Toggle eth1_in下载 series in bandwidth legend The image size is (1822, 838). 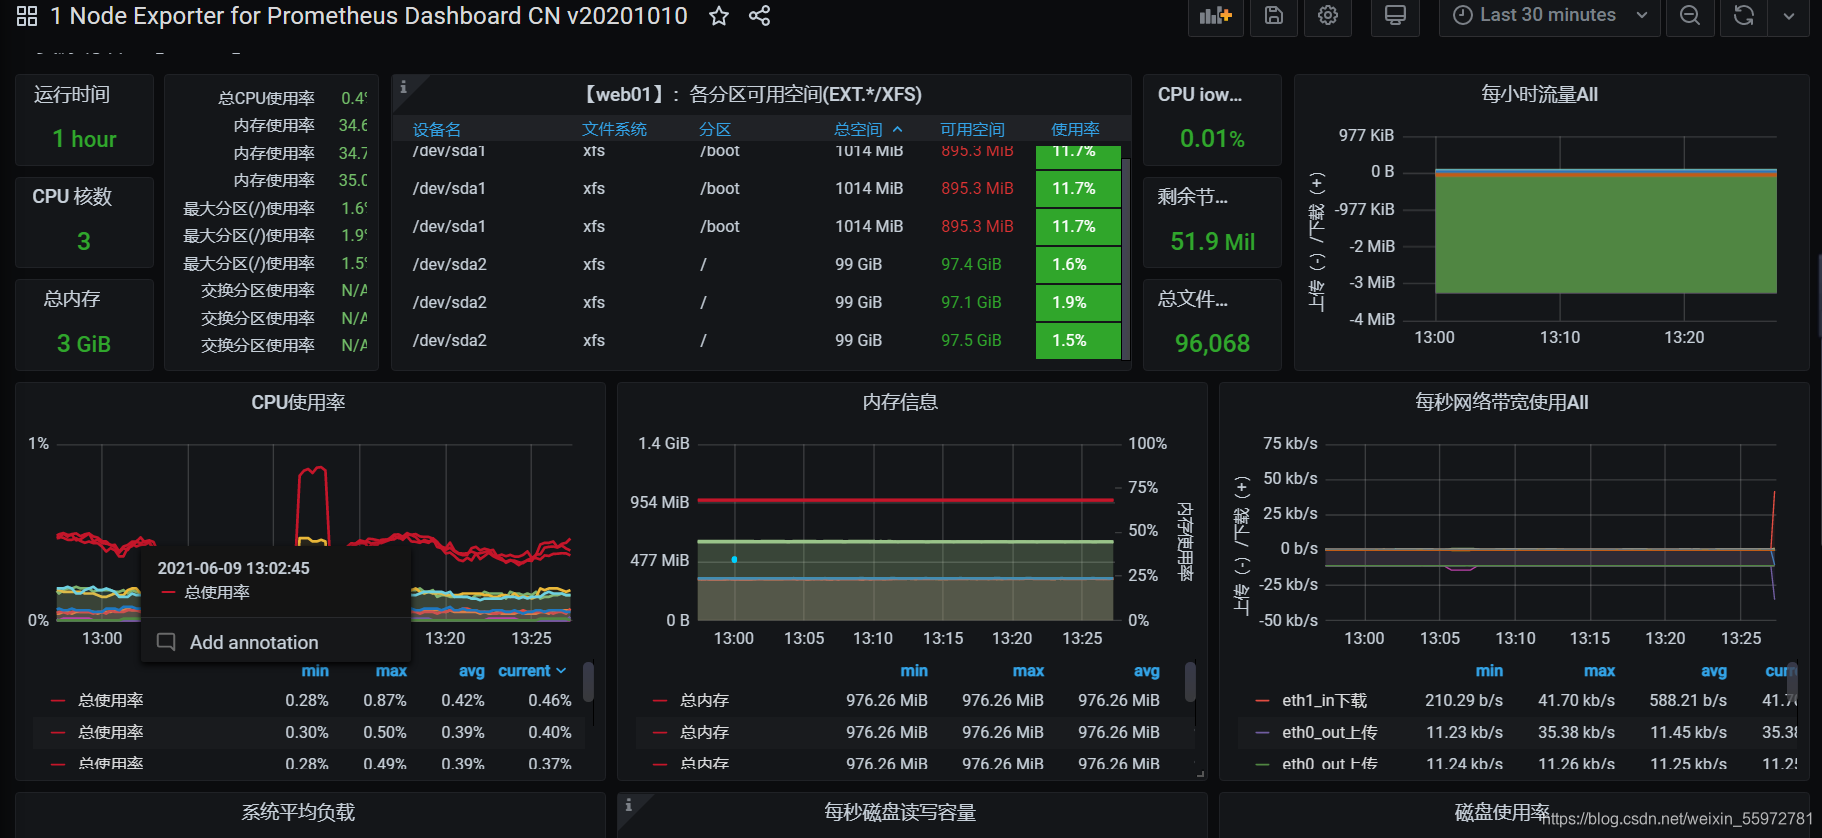point(1325,700)
